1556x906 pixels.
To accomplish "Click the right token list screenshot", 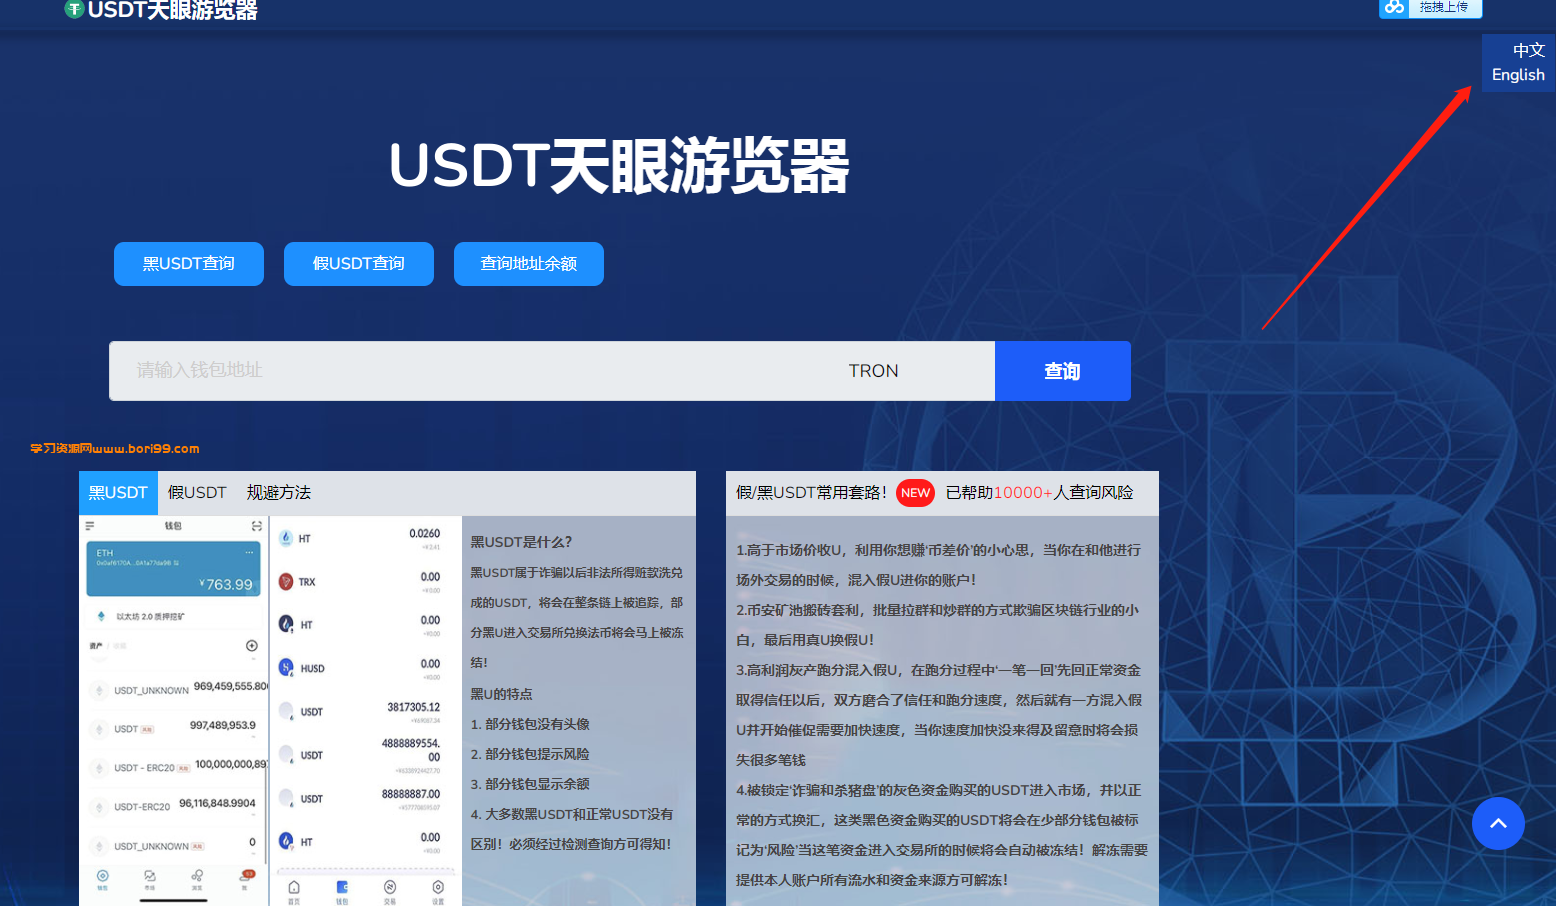I will click(366, 711).
